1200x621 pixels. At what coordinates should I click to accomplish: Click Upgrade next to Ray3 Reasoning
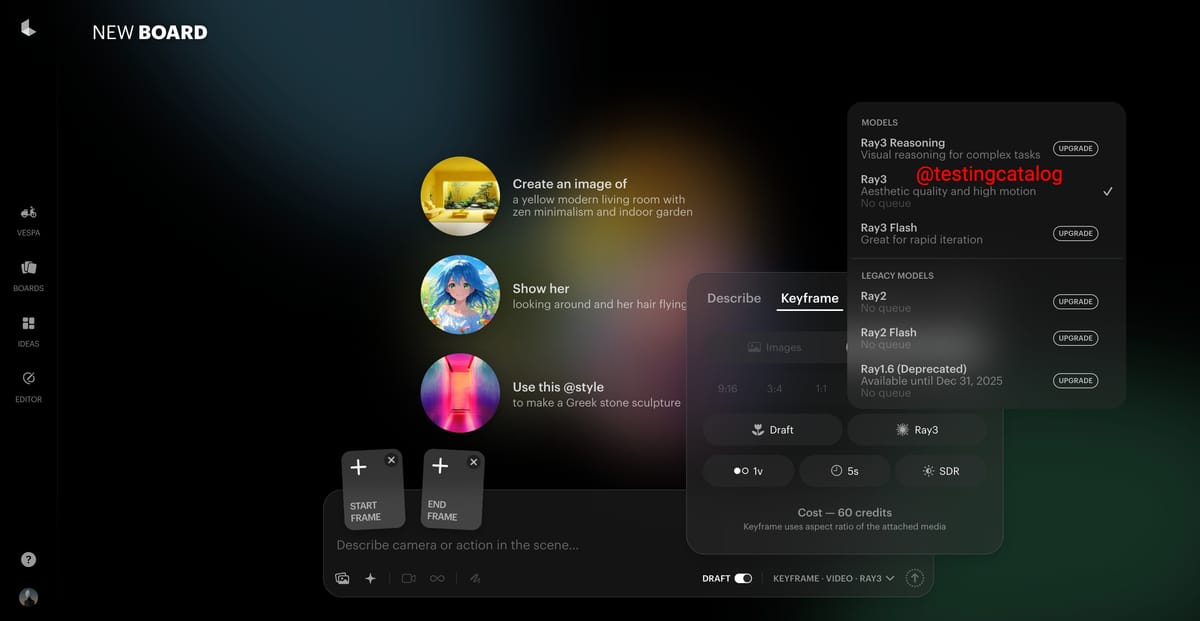click(x=1075, y=148)
